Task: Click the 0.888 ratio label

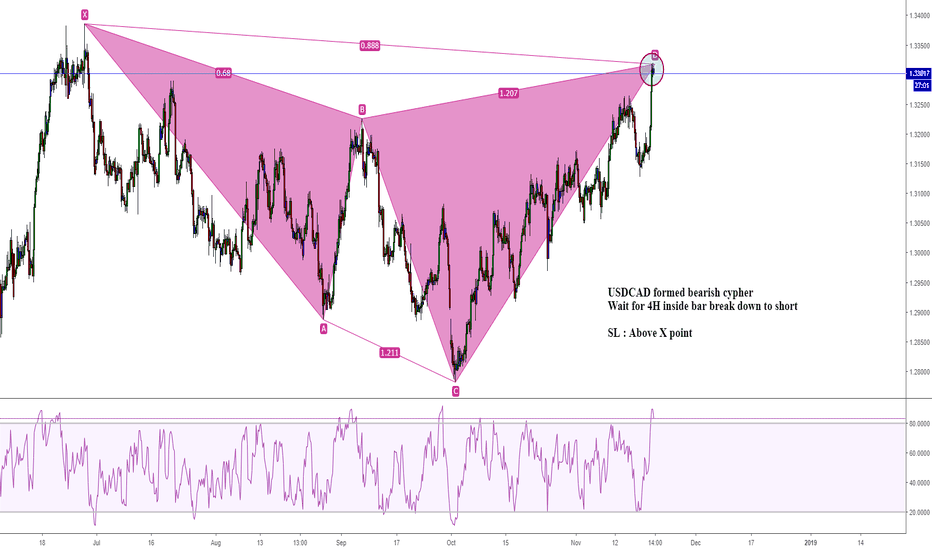Action: pos(369,45)
